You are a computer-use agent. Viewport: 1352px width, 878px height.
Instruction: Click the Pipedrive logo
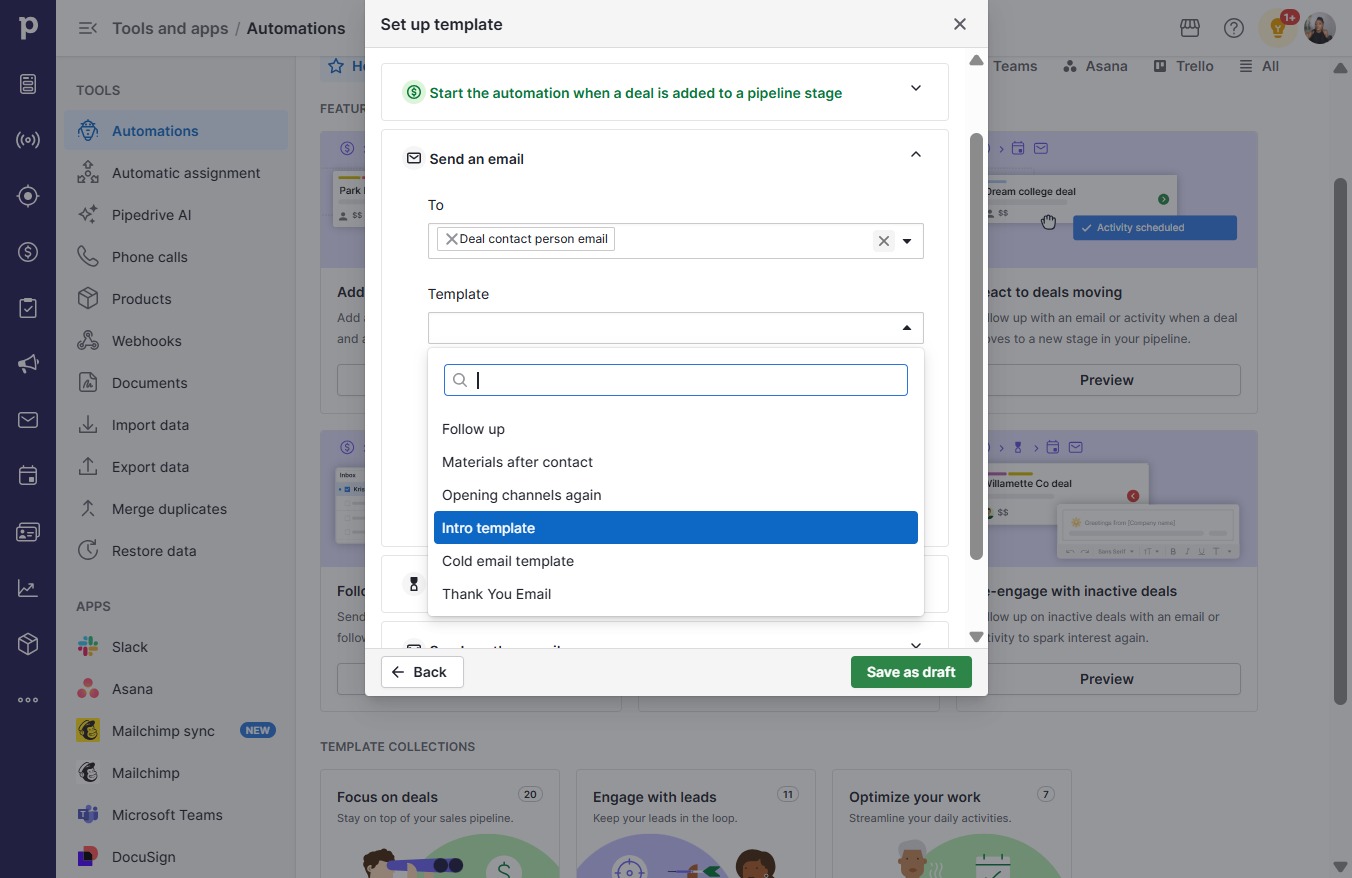pyautogui.click(x=28, y=28)
